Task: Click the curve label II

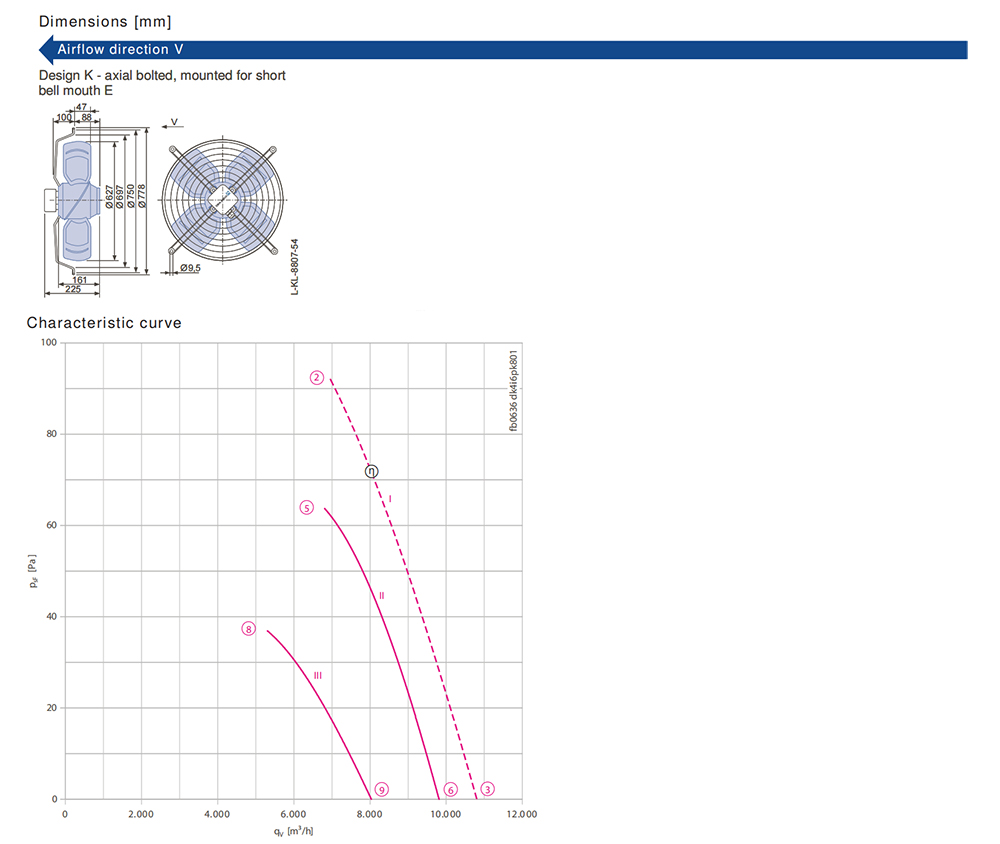Action: 382,595
